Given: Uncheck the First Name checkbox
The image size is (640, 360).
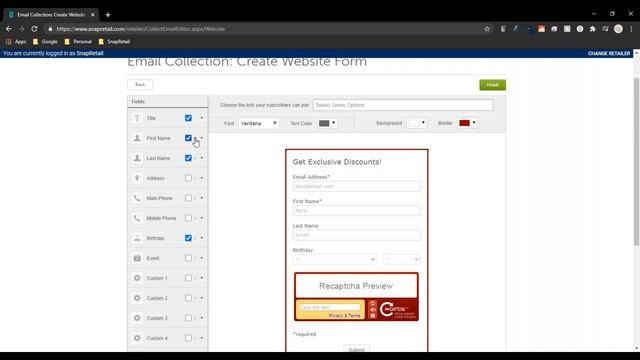Looking at the screenshot, I should coord(188,138).
